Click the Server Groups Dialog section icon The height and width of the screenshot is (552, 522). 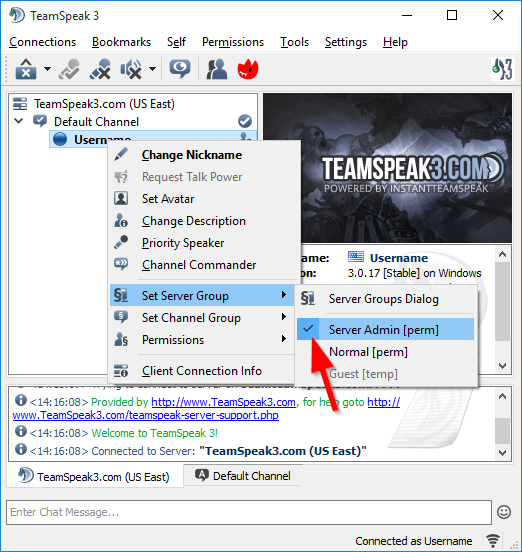(308, 299)
